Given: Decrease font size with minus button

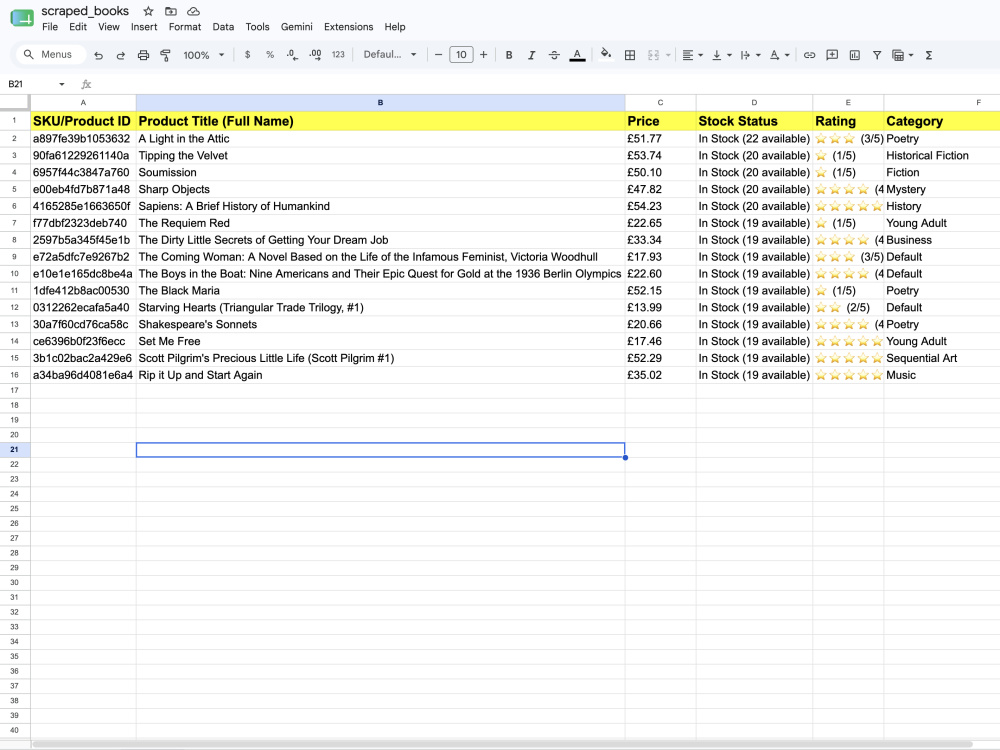Looking at the screenshot, I should 438,55.
